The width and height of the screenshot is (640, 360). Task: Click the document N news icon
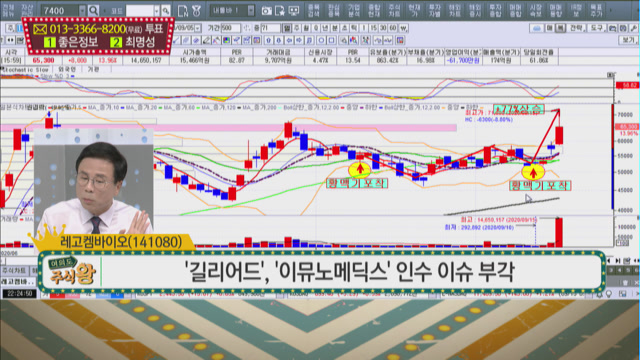pos(183,11)
